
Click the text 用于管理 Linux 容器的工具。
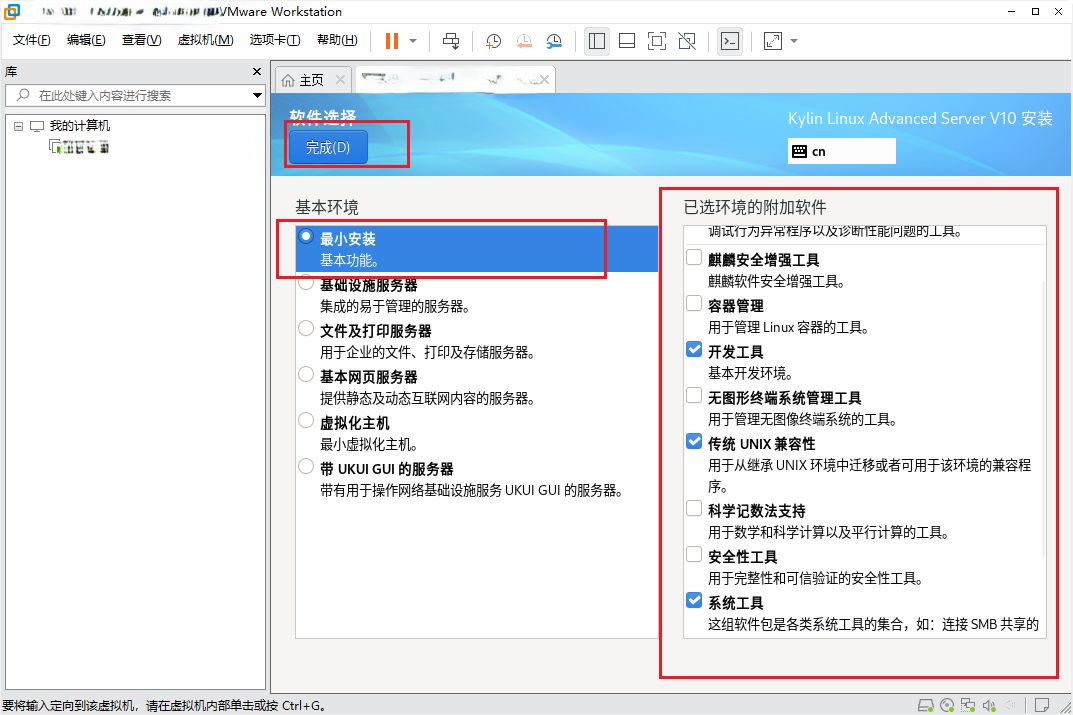[x=789, y=328]
